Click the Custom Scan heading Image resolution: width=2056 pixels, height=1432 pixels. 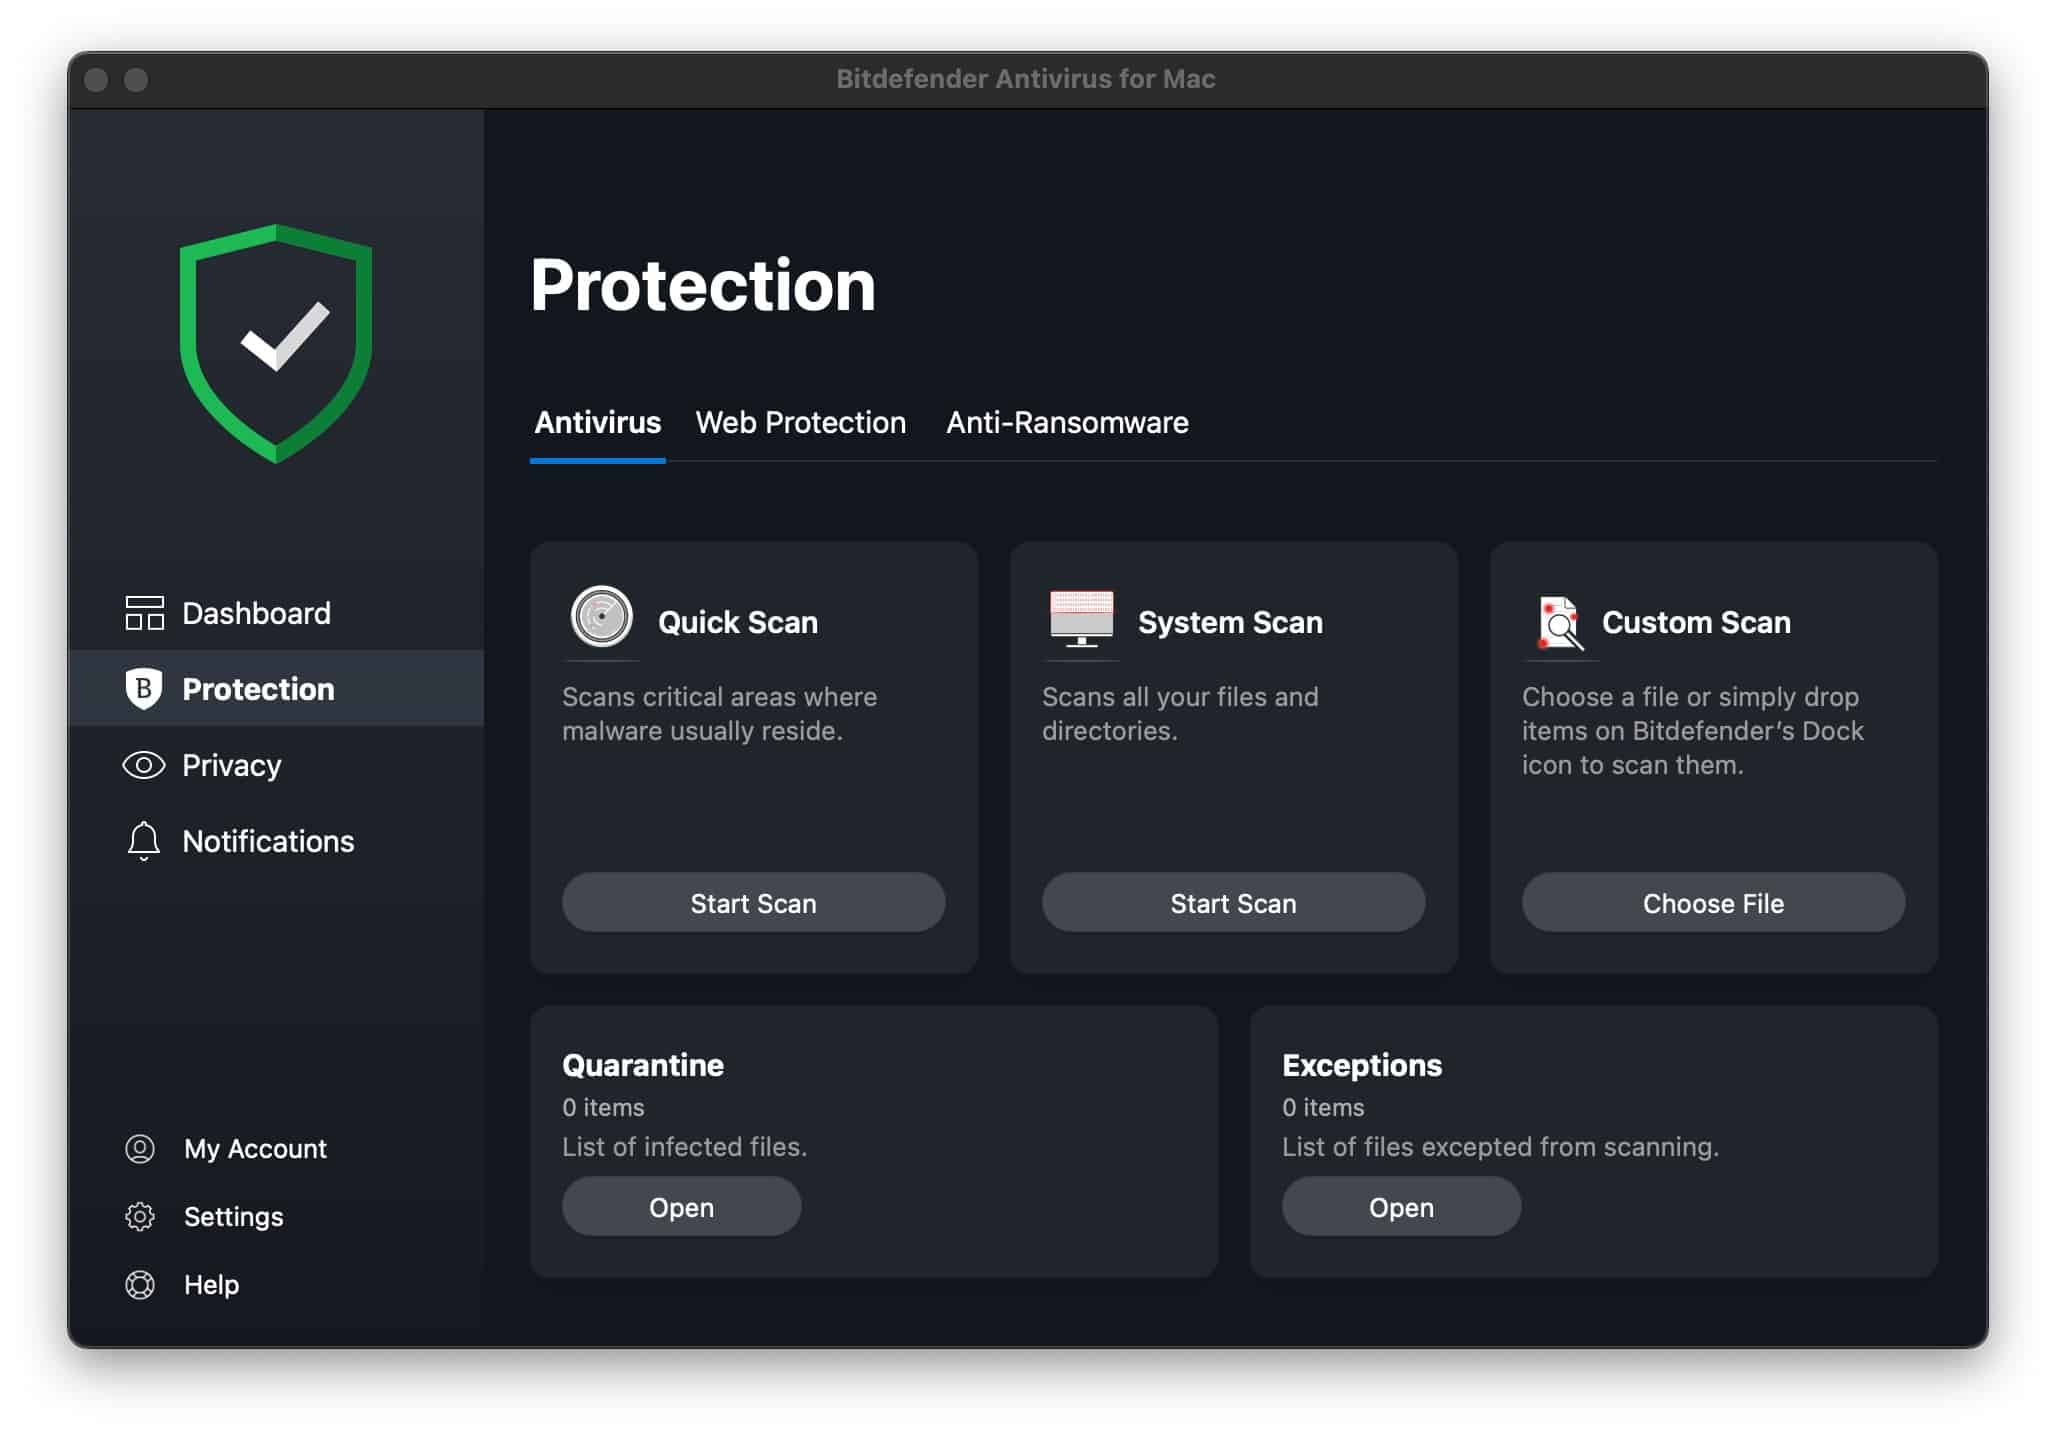[x=1696, y=622]
